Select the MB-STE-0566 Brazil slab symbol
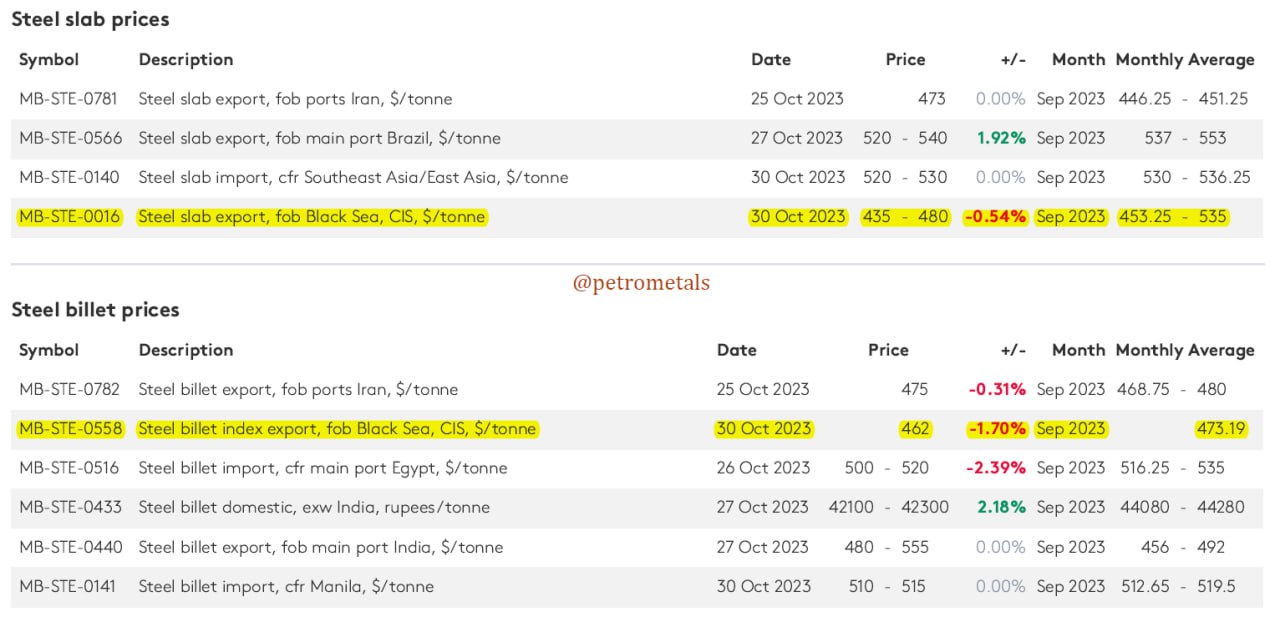Image resolution: width=1280 pixels, height=617 pixels. [x=68, y=138]
